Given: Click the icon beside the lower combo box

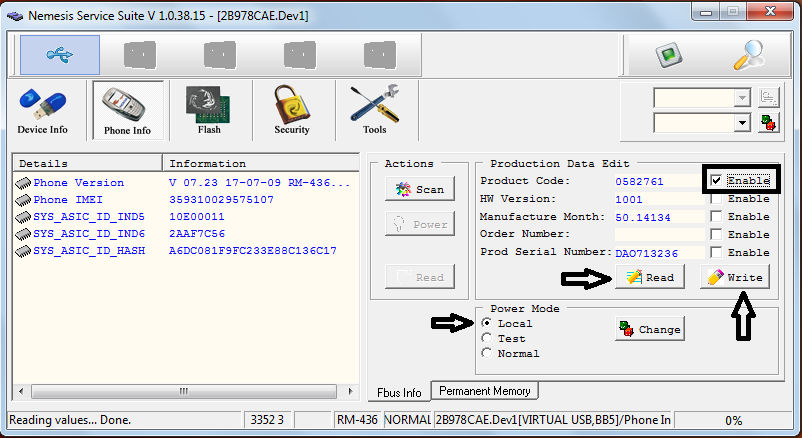Looking at the screenshot, I should (x=769, y=123).
